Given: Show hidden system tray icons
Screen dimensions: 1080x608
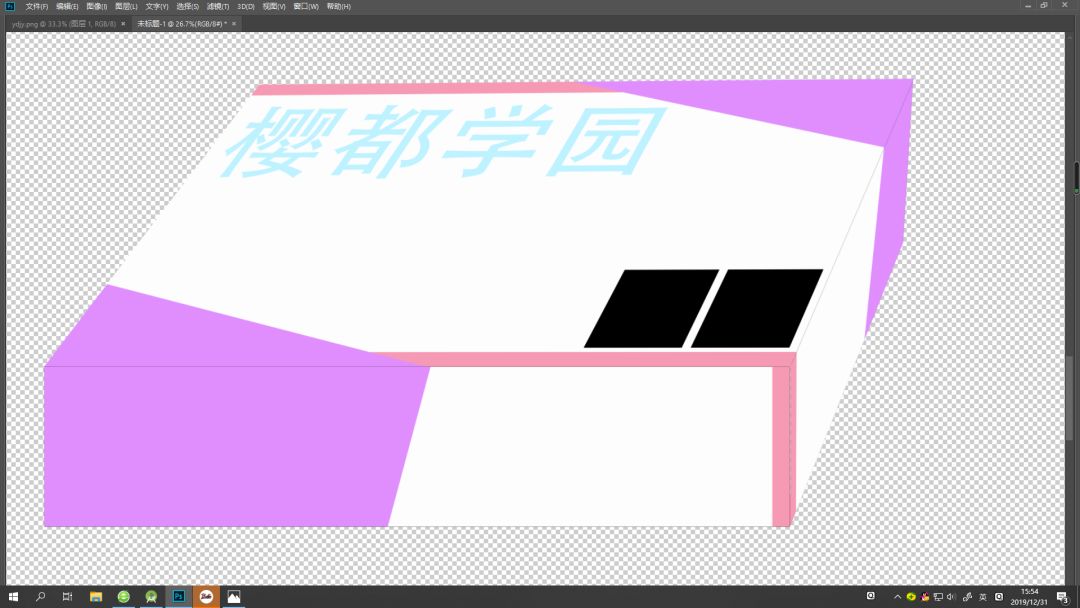Looking at the screenshot, I should [897, 597].
